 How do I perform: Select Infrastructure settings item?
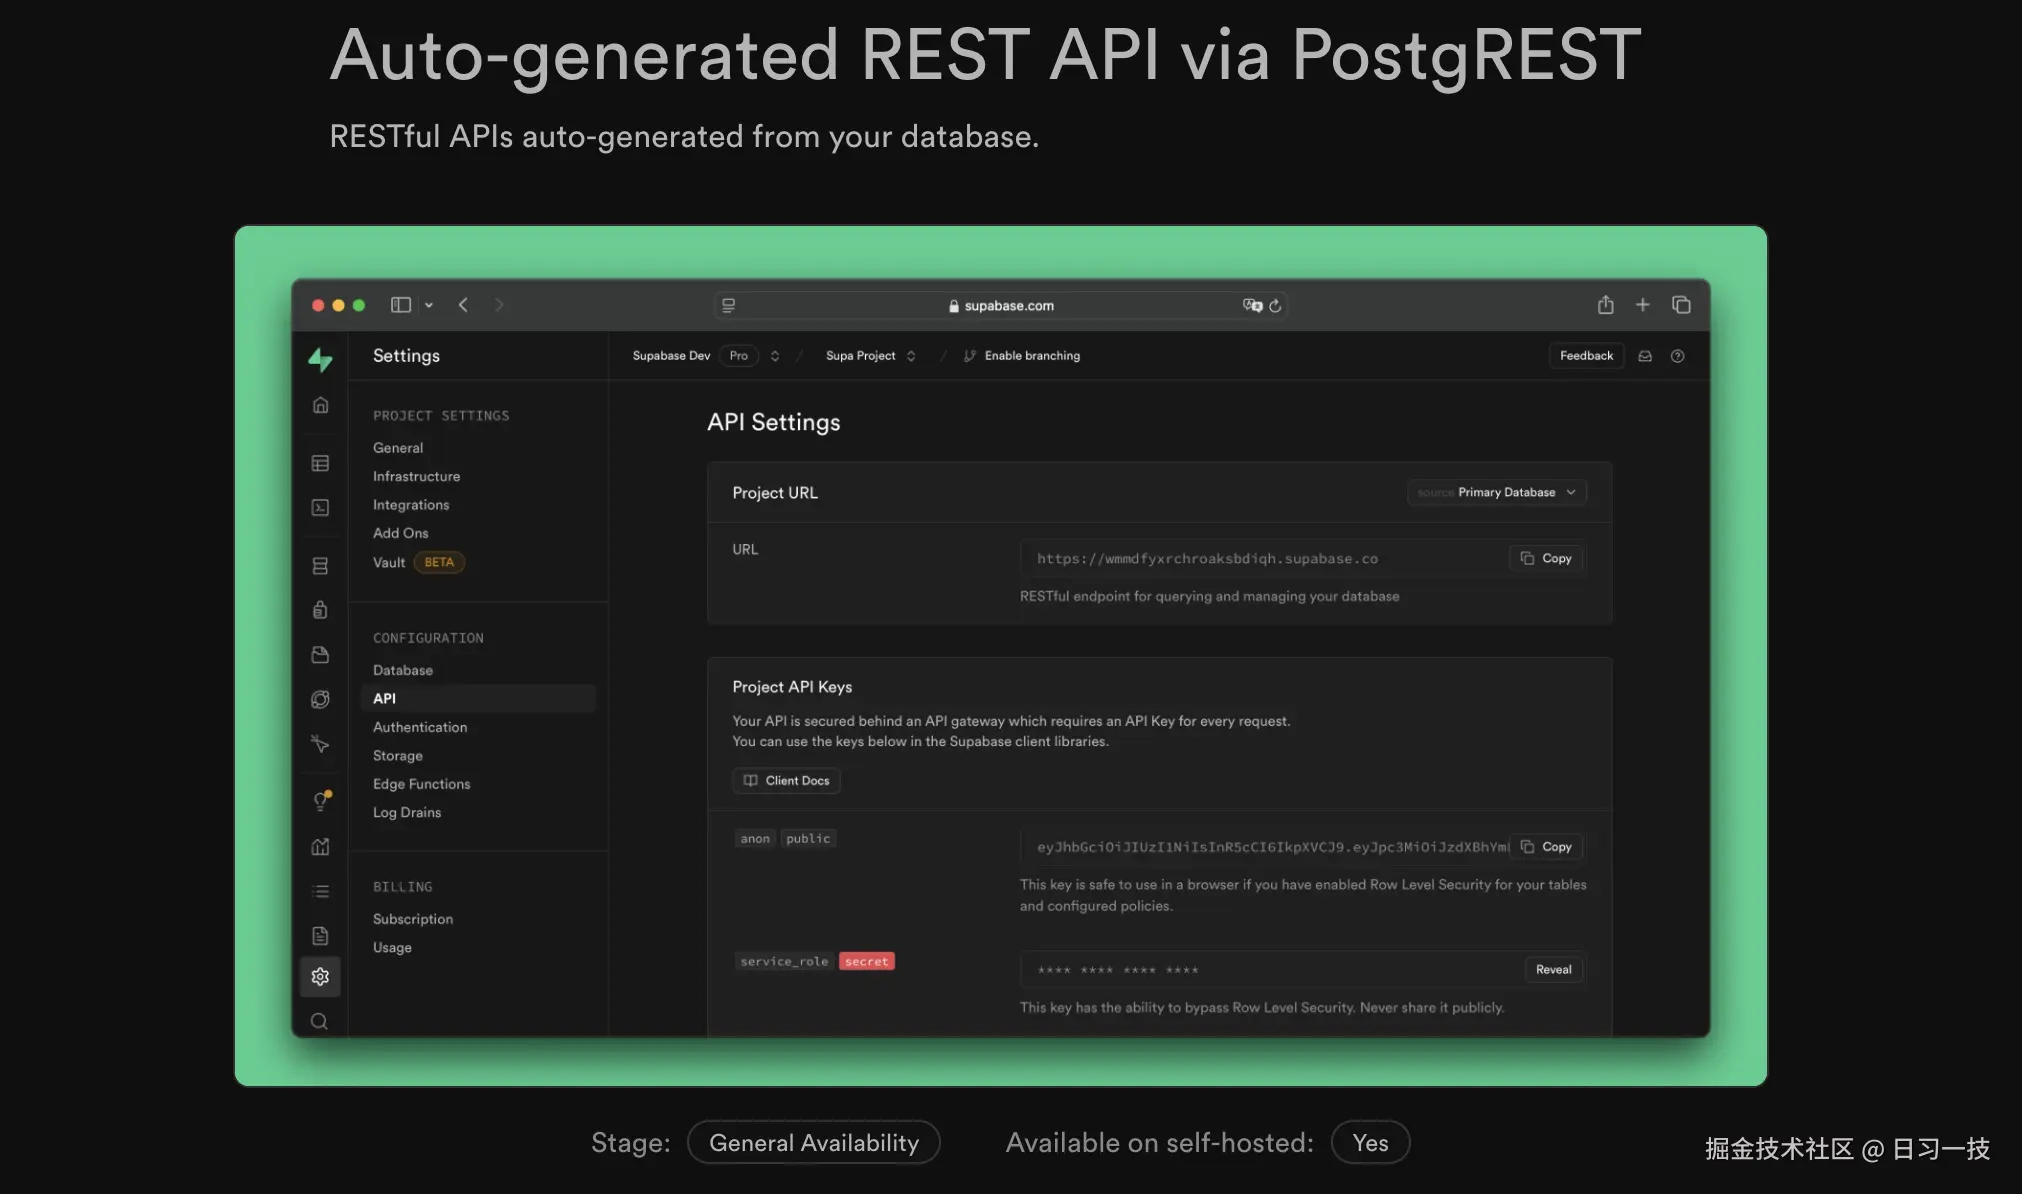[x=417, y=476]
